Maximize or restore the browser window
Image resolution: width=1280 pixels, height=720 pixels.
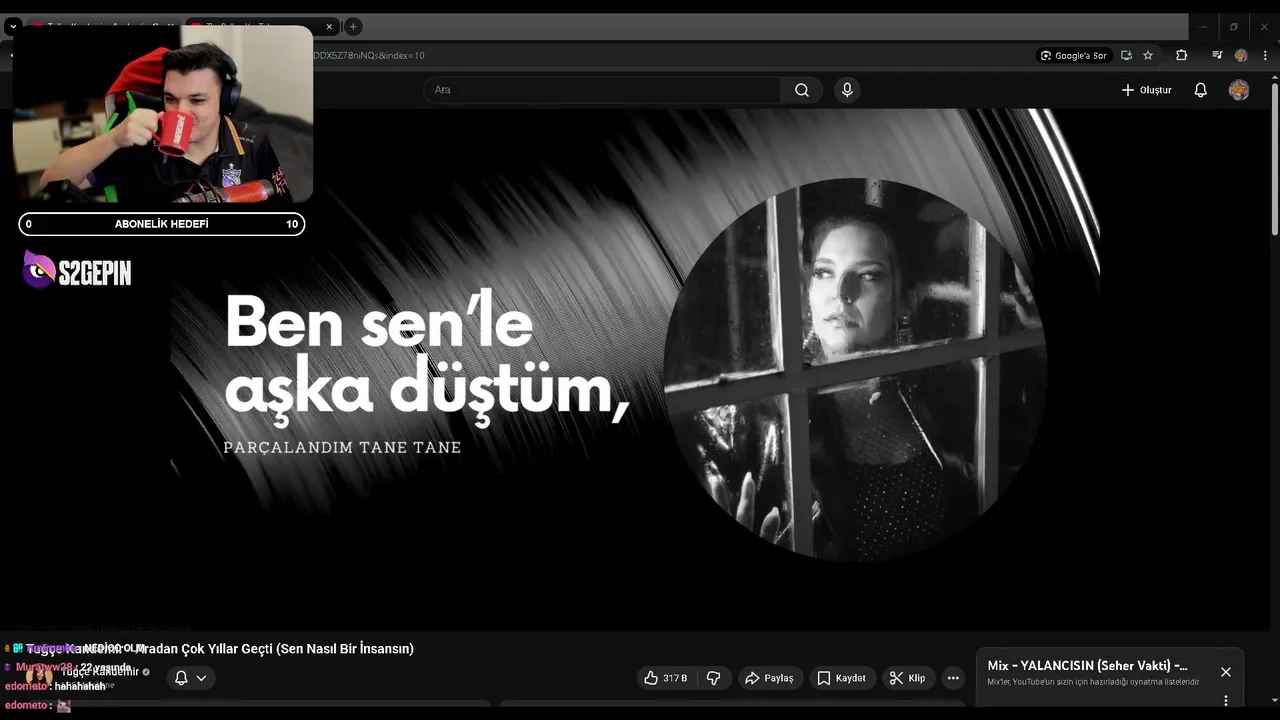coord(1234,27)
